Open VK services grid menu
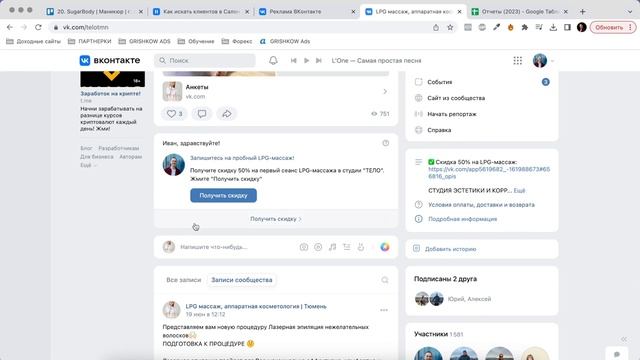 518,60
